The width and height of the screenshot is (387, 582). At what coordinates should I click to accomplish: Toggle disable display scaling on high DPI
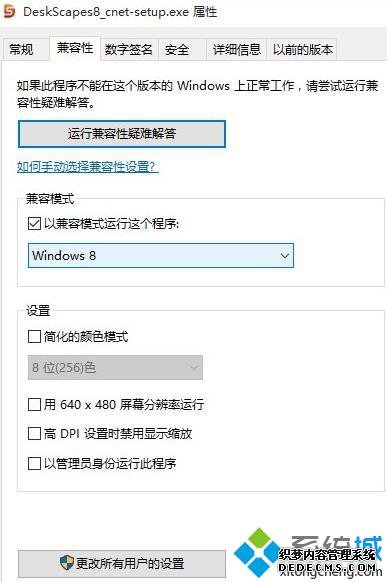(x=34, y=434)
